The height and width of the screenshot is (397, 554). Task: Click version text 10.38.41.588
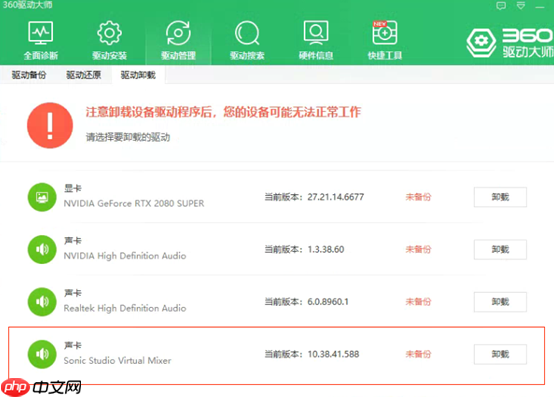pos(333,354)
